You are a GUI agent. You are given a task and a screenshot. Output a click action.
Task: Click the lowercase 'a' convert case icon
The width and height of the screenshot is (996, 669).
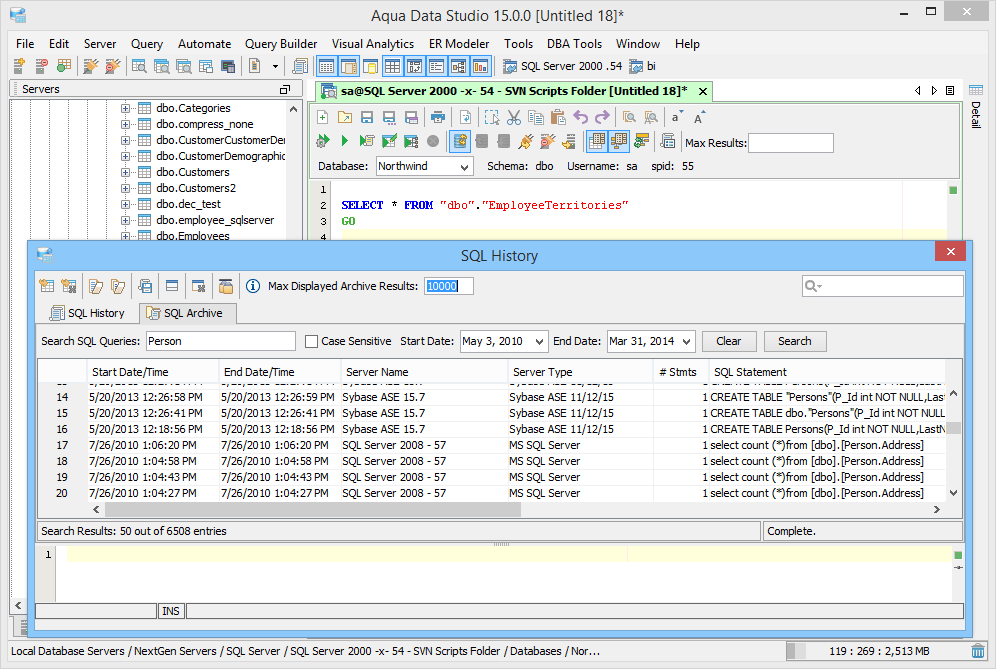point(677,117)
